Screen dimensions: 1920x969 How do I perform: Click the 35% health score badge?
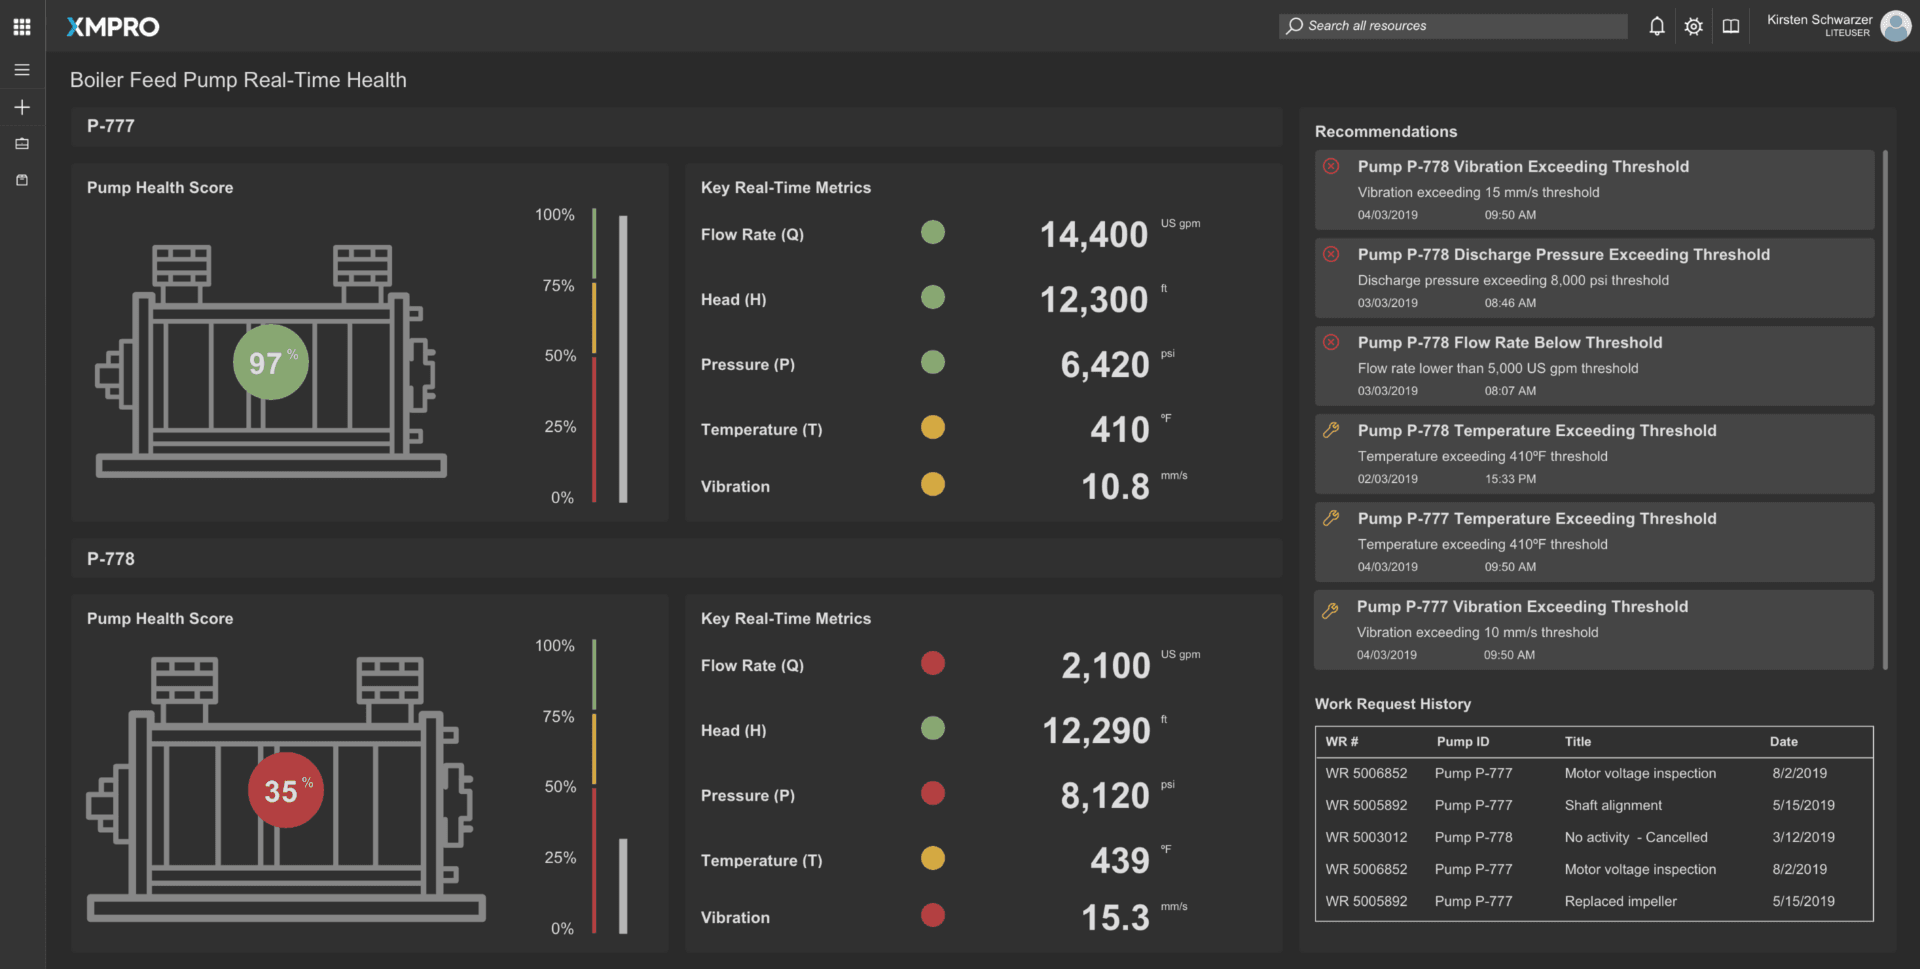click(x=285, y=790)
